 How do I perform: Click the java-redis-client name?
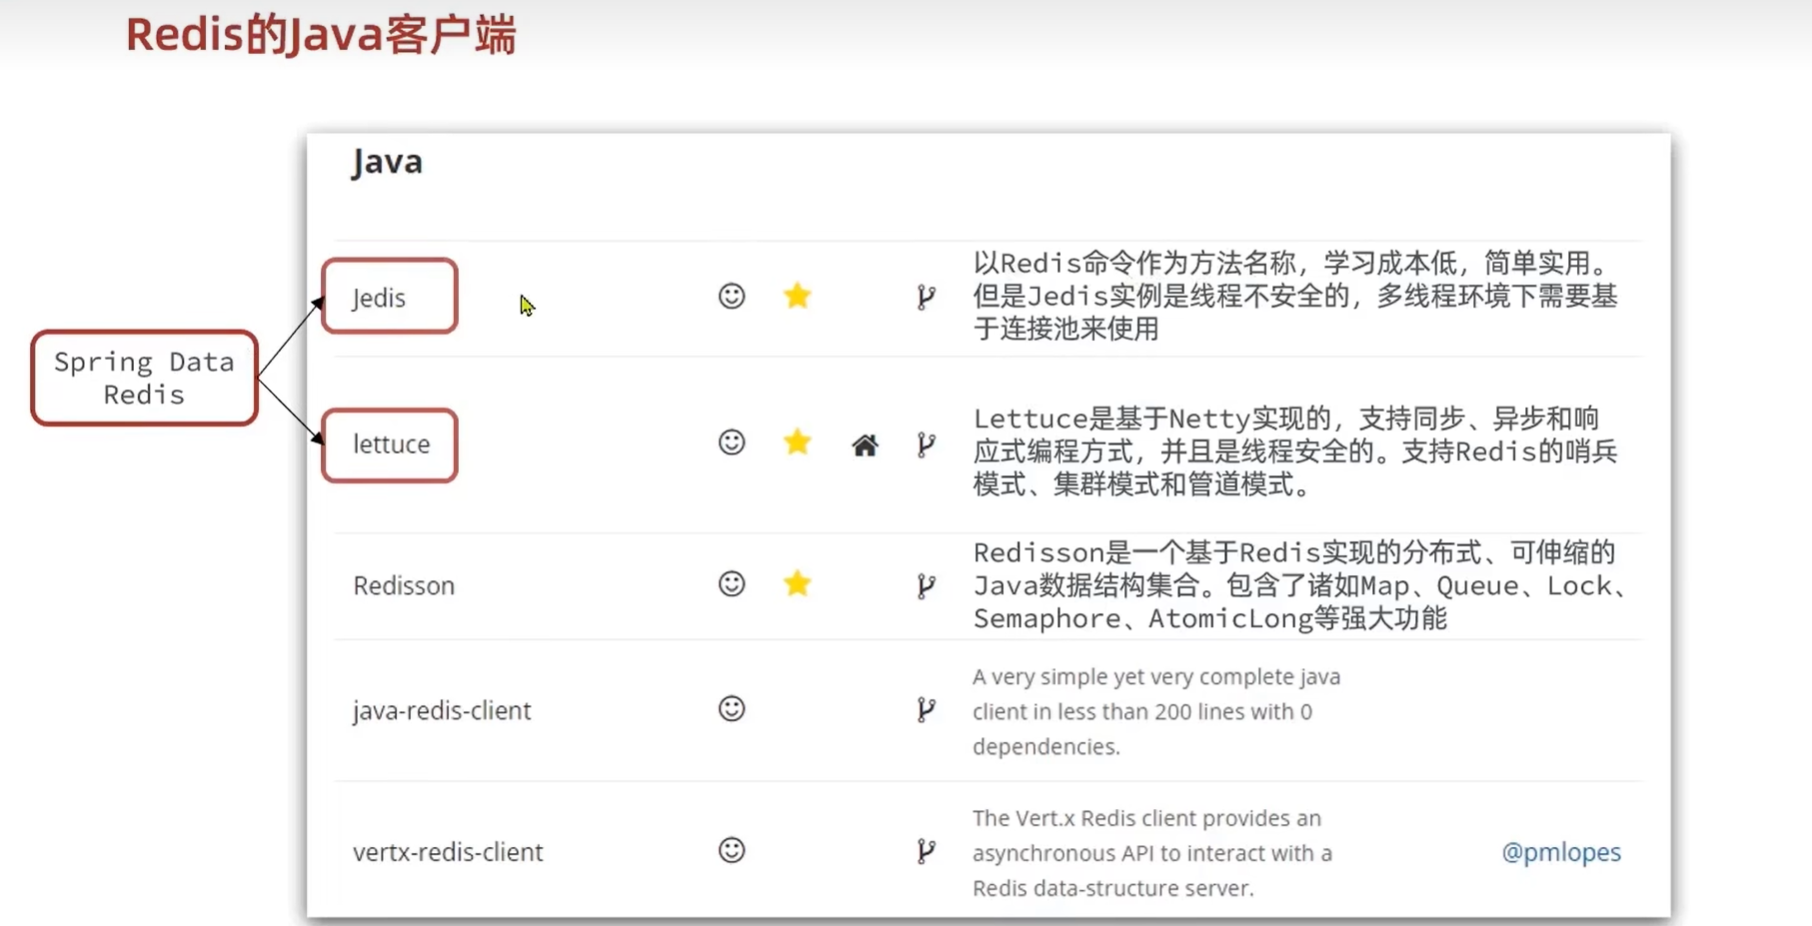[442, 710]
